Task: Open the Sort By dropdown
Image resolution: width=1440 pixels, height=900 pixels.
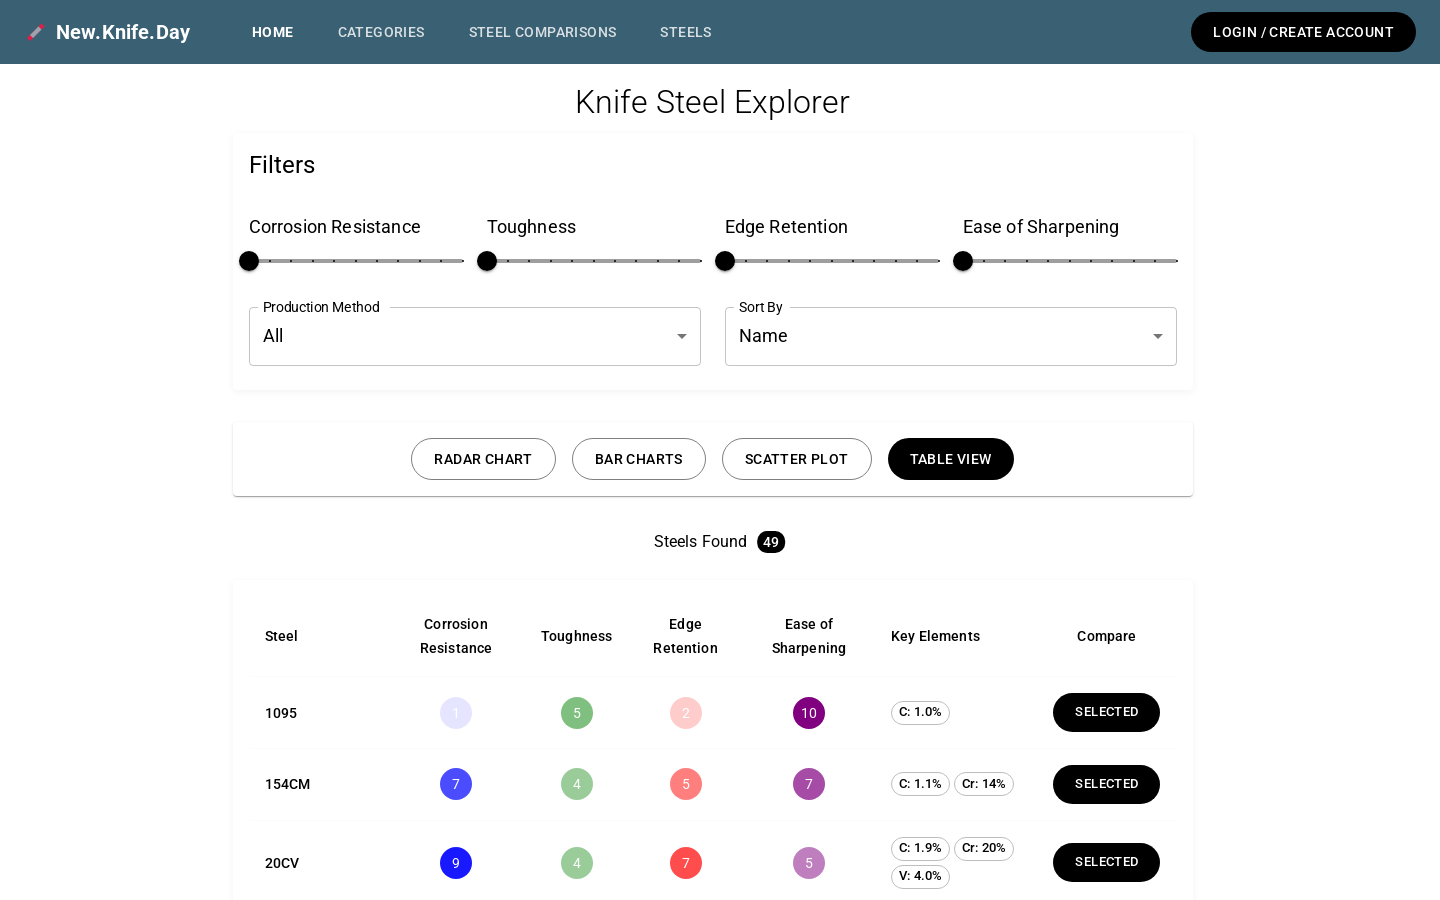Action: (x=951, y=336)
